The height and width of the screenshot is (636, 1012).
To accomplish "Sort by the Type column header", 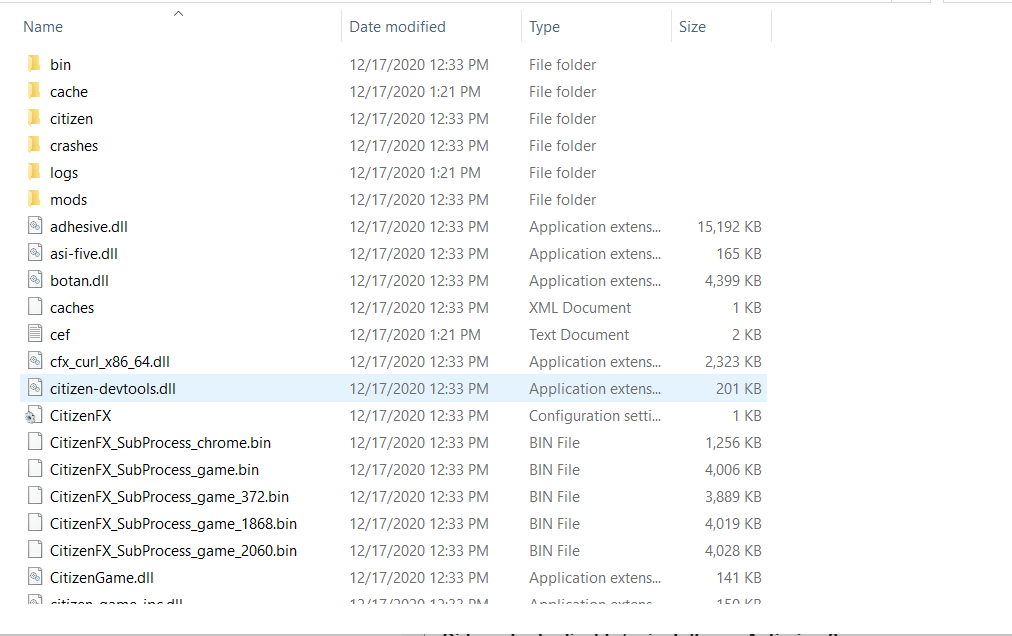I will (x=544, y=27).
